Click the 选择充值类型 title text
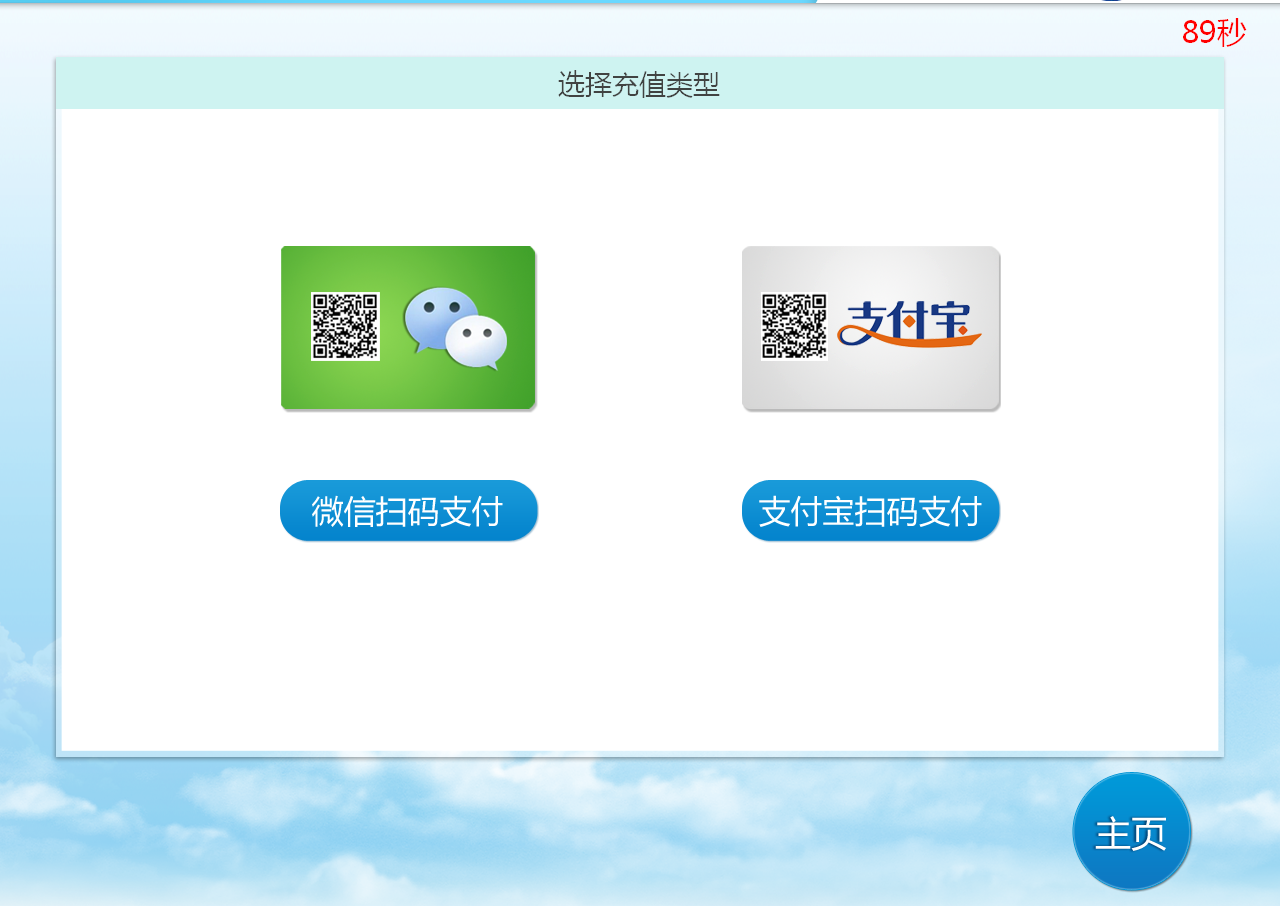Viewport: 1280px width, 906px height. click(639, 85)
